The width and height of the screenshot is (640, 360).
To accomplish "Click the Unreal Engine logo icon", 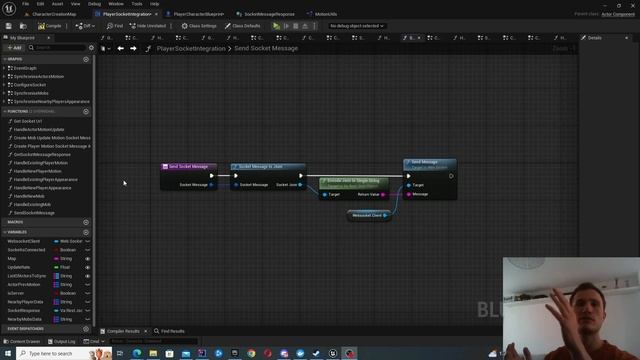I will [x=9, y=8].
